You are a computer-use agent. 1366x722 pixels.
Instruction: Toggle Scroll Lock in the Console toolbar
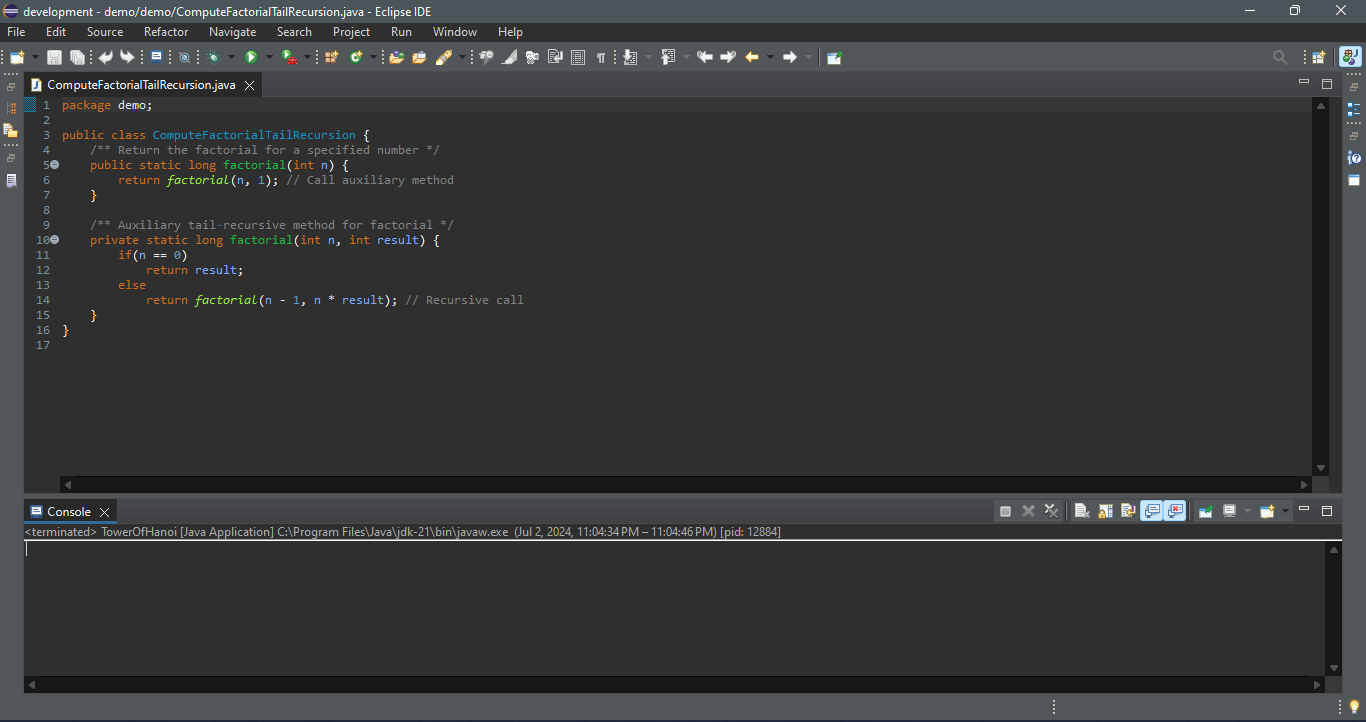point(1105,511)
